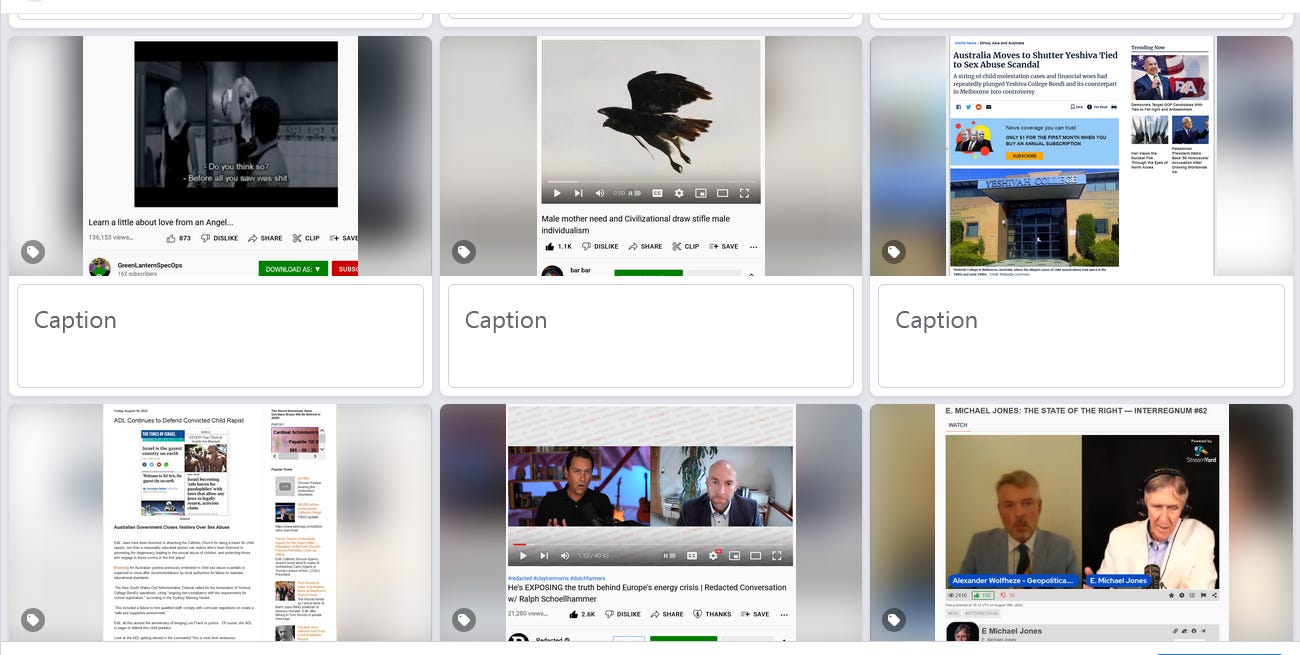Screen dimensions: 1300x655
Task: Click the settings gear in hawk video screenshot
Action: pyautogui.click(x=679, y=193)
